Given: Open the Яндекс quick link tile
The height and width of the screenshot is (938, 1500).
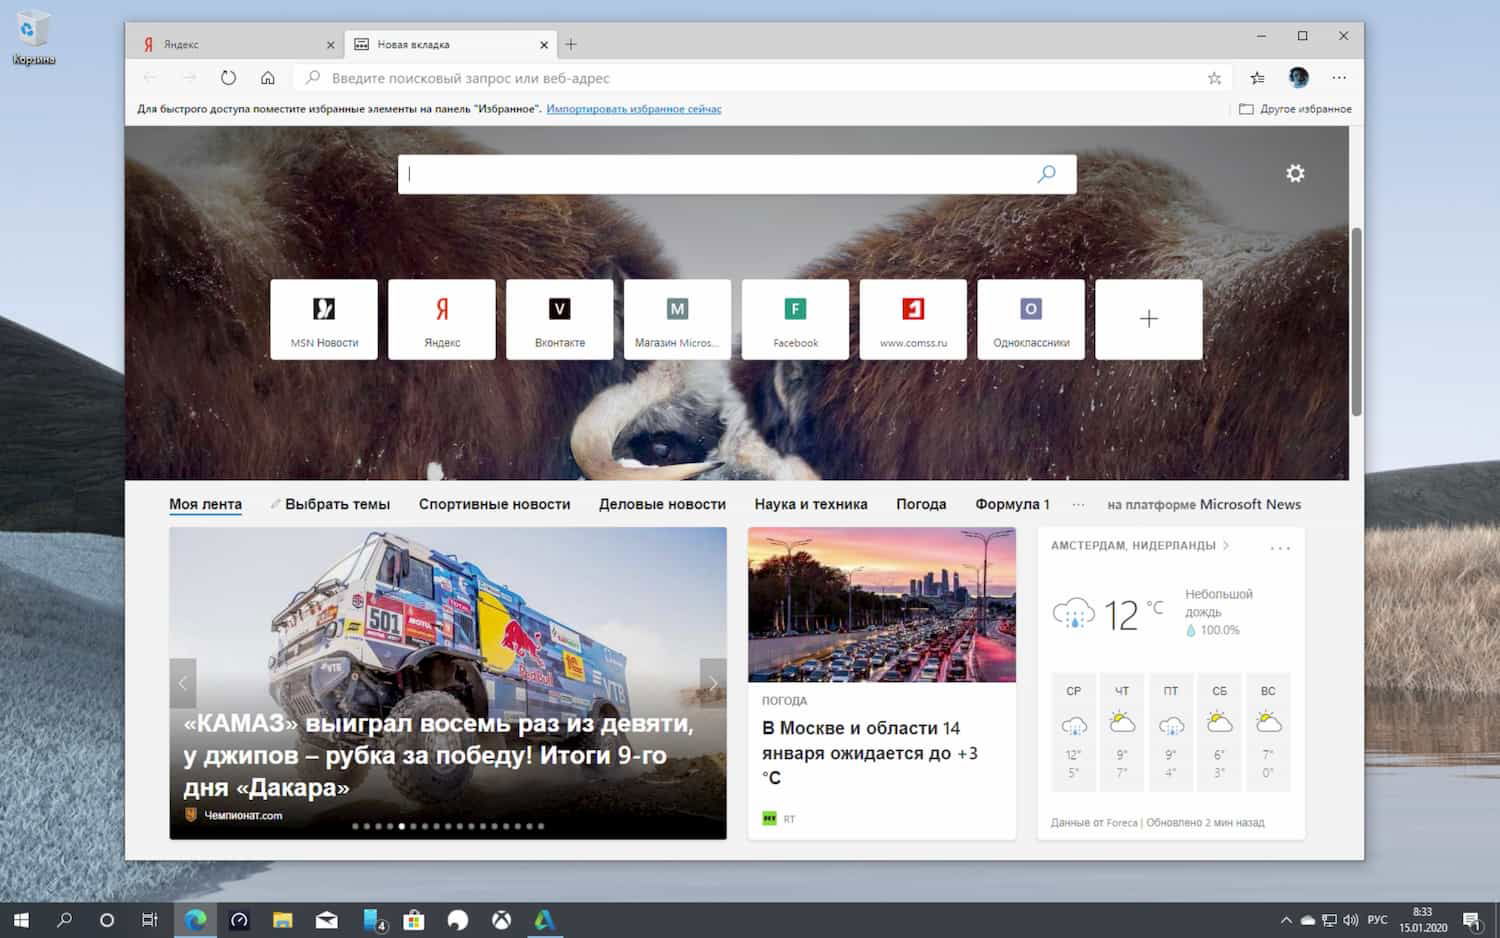Looking at the screenshot, I should (441, 319).
